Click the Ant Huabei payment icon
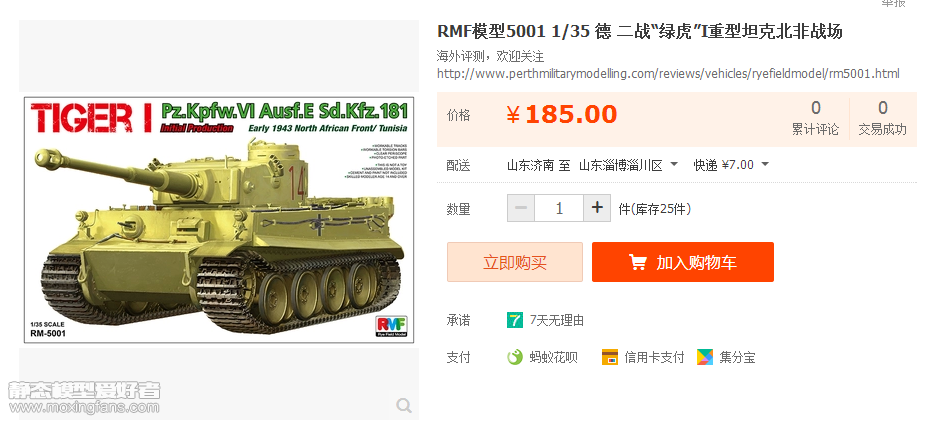The image size is (932, 422). tap(515, 357)
